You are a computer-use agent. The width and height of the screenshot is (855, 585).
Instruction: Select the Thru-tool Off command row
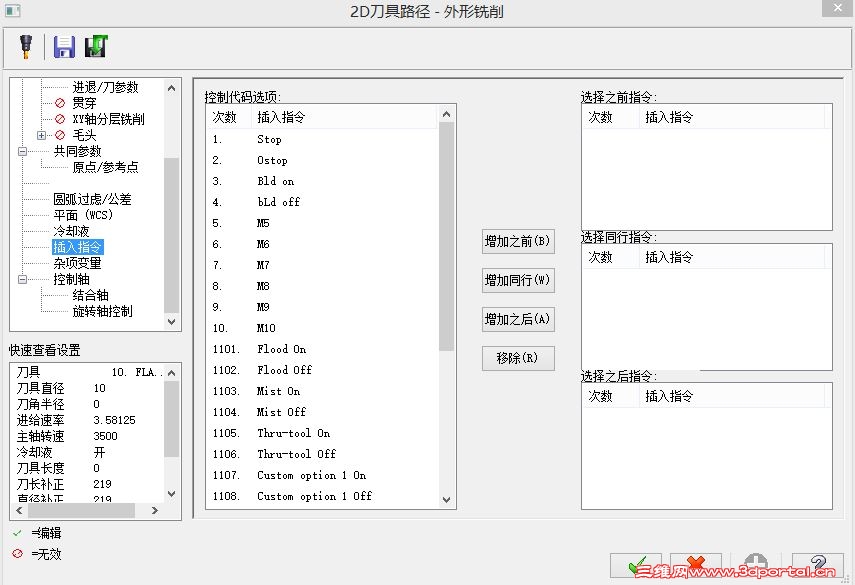322,454
